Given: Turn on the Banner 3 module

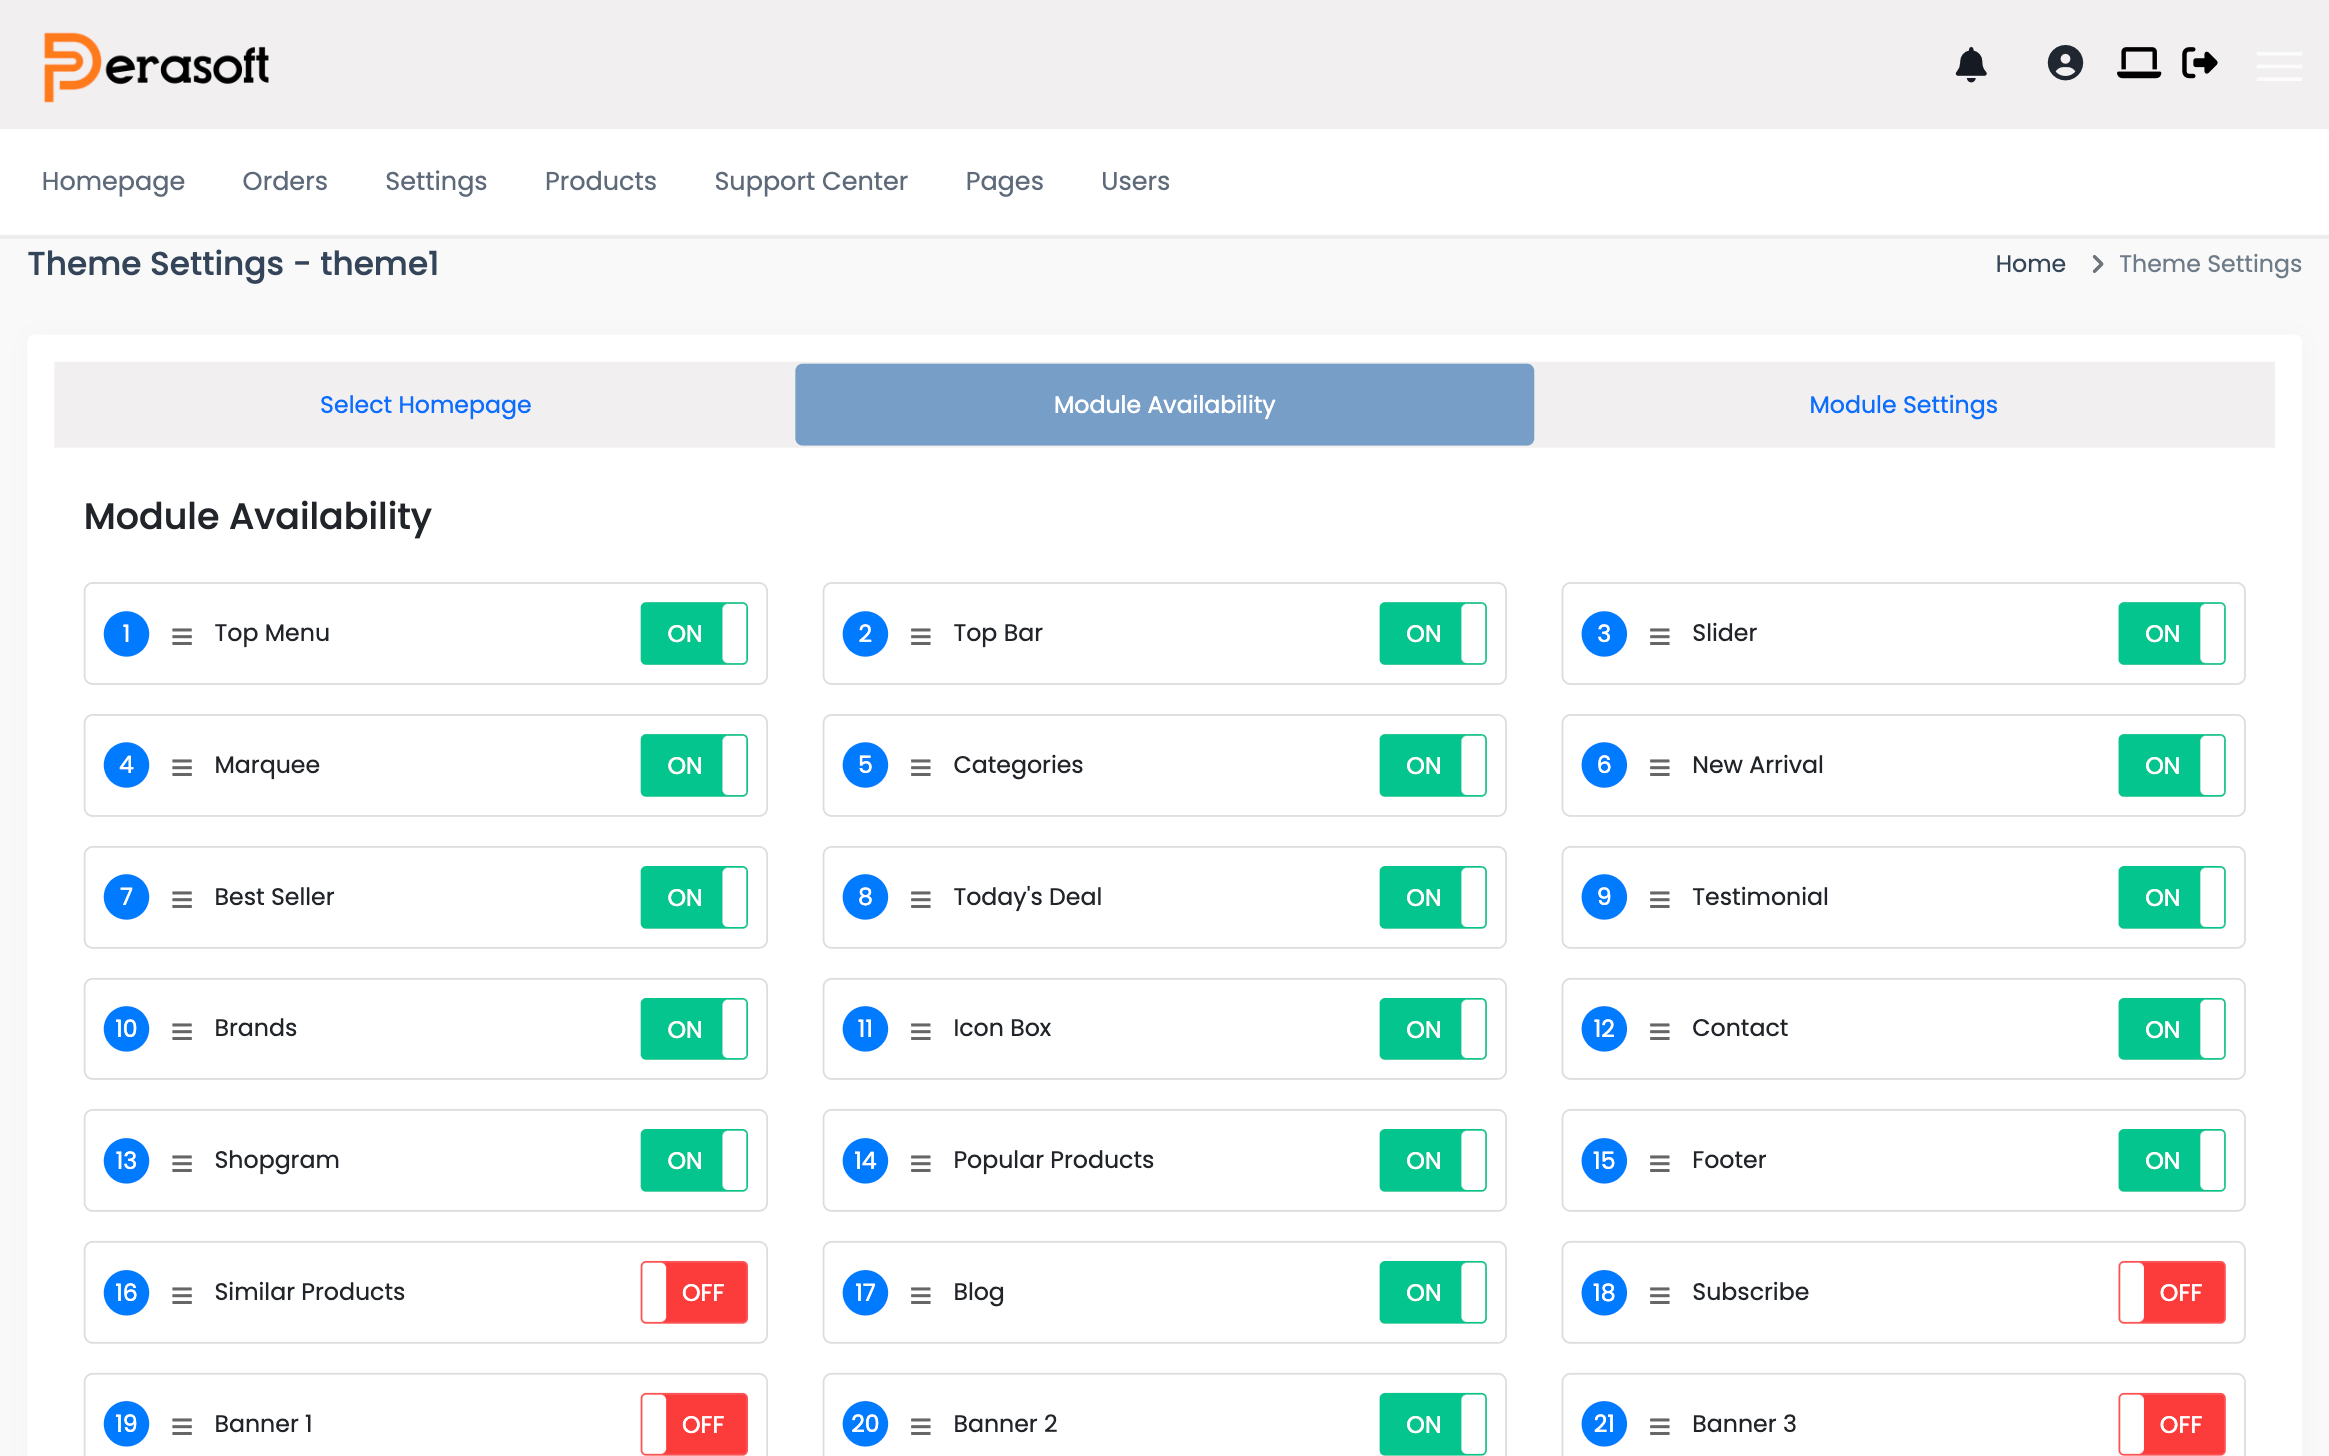Looking at the screenshot, I should point(2172,1424).
